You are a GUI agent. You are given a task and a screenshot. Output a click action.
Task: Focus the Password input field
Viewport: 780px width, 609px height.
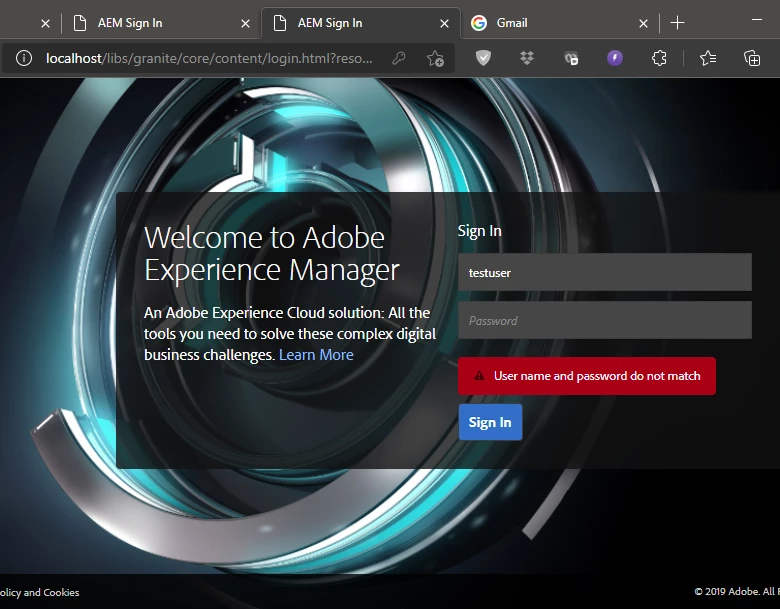[x=604, y=320]
